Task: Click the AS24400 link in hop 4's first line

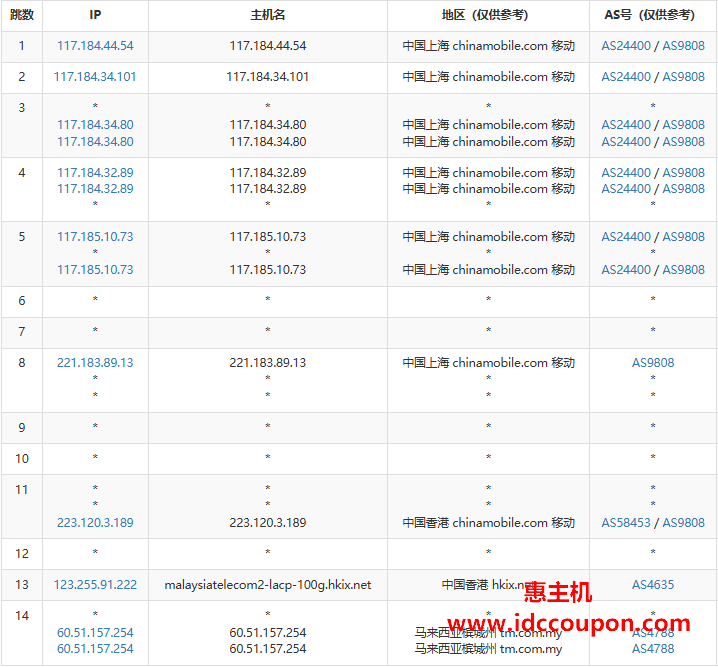Action: point(626,173)
